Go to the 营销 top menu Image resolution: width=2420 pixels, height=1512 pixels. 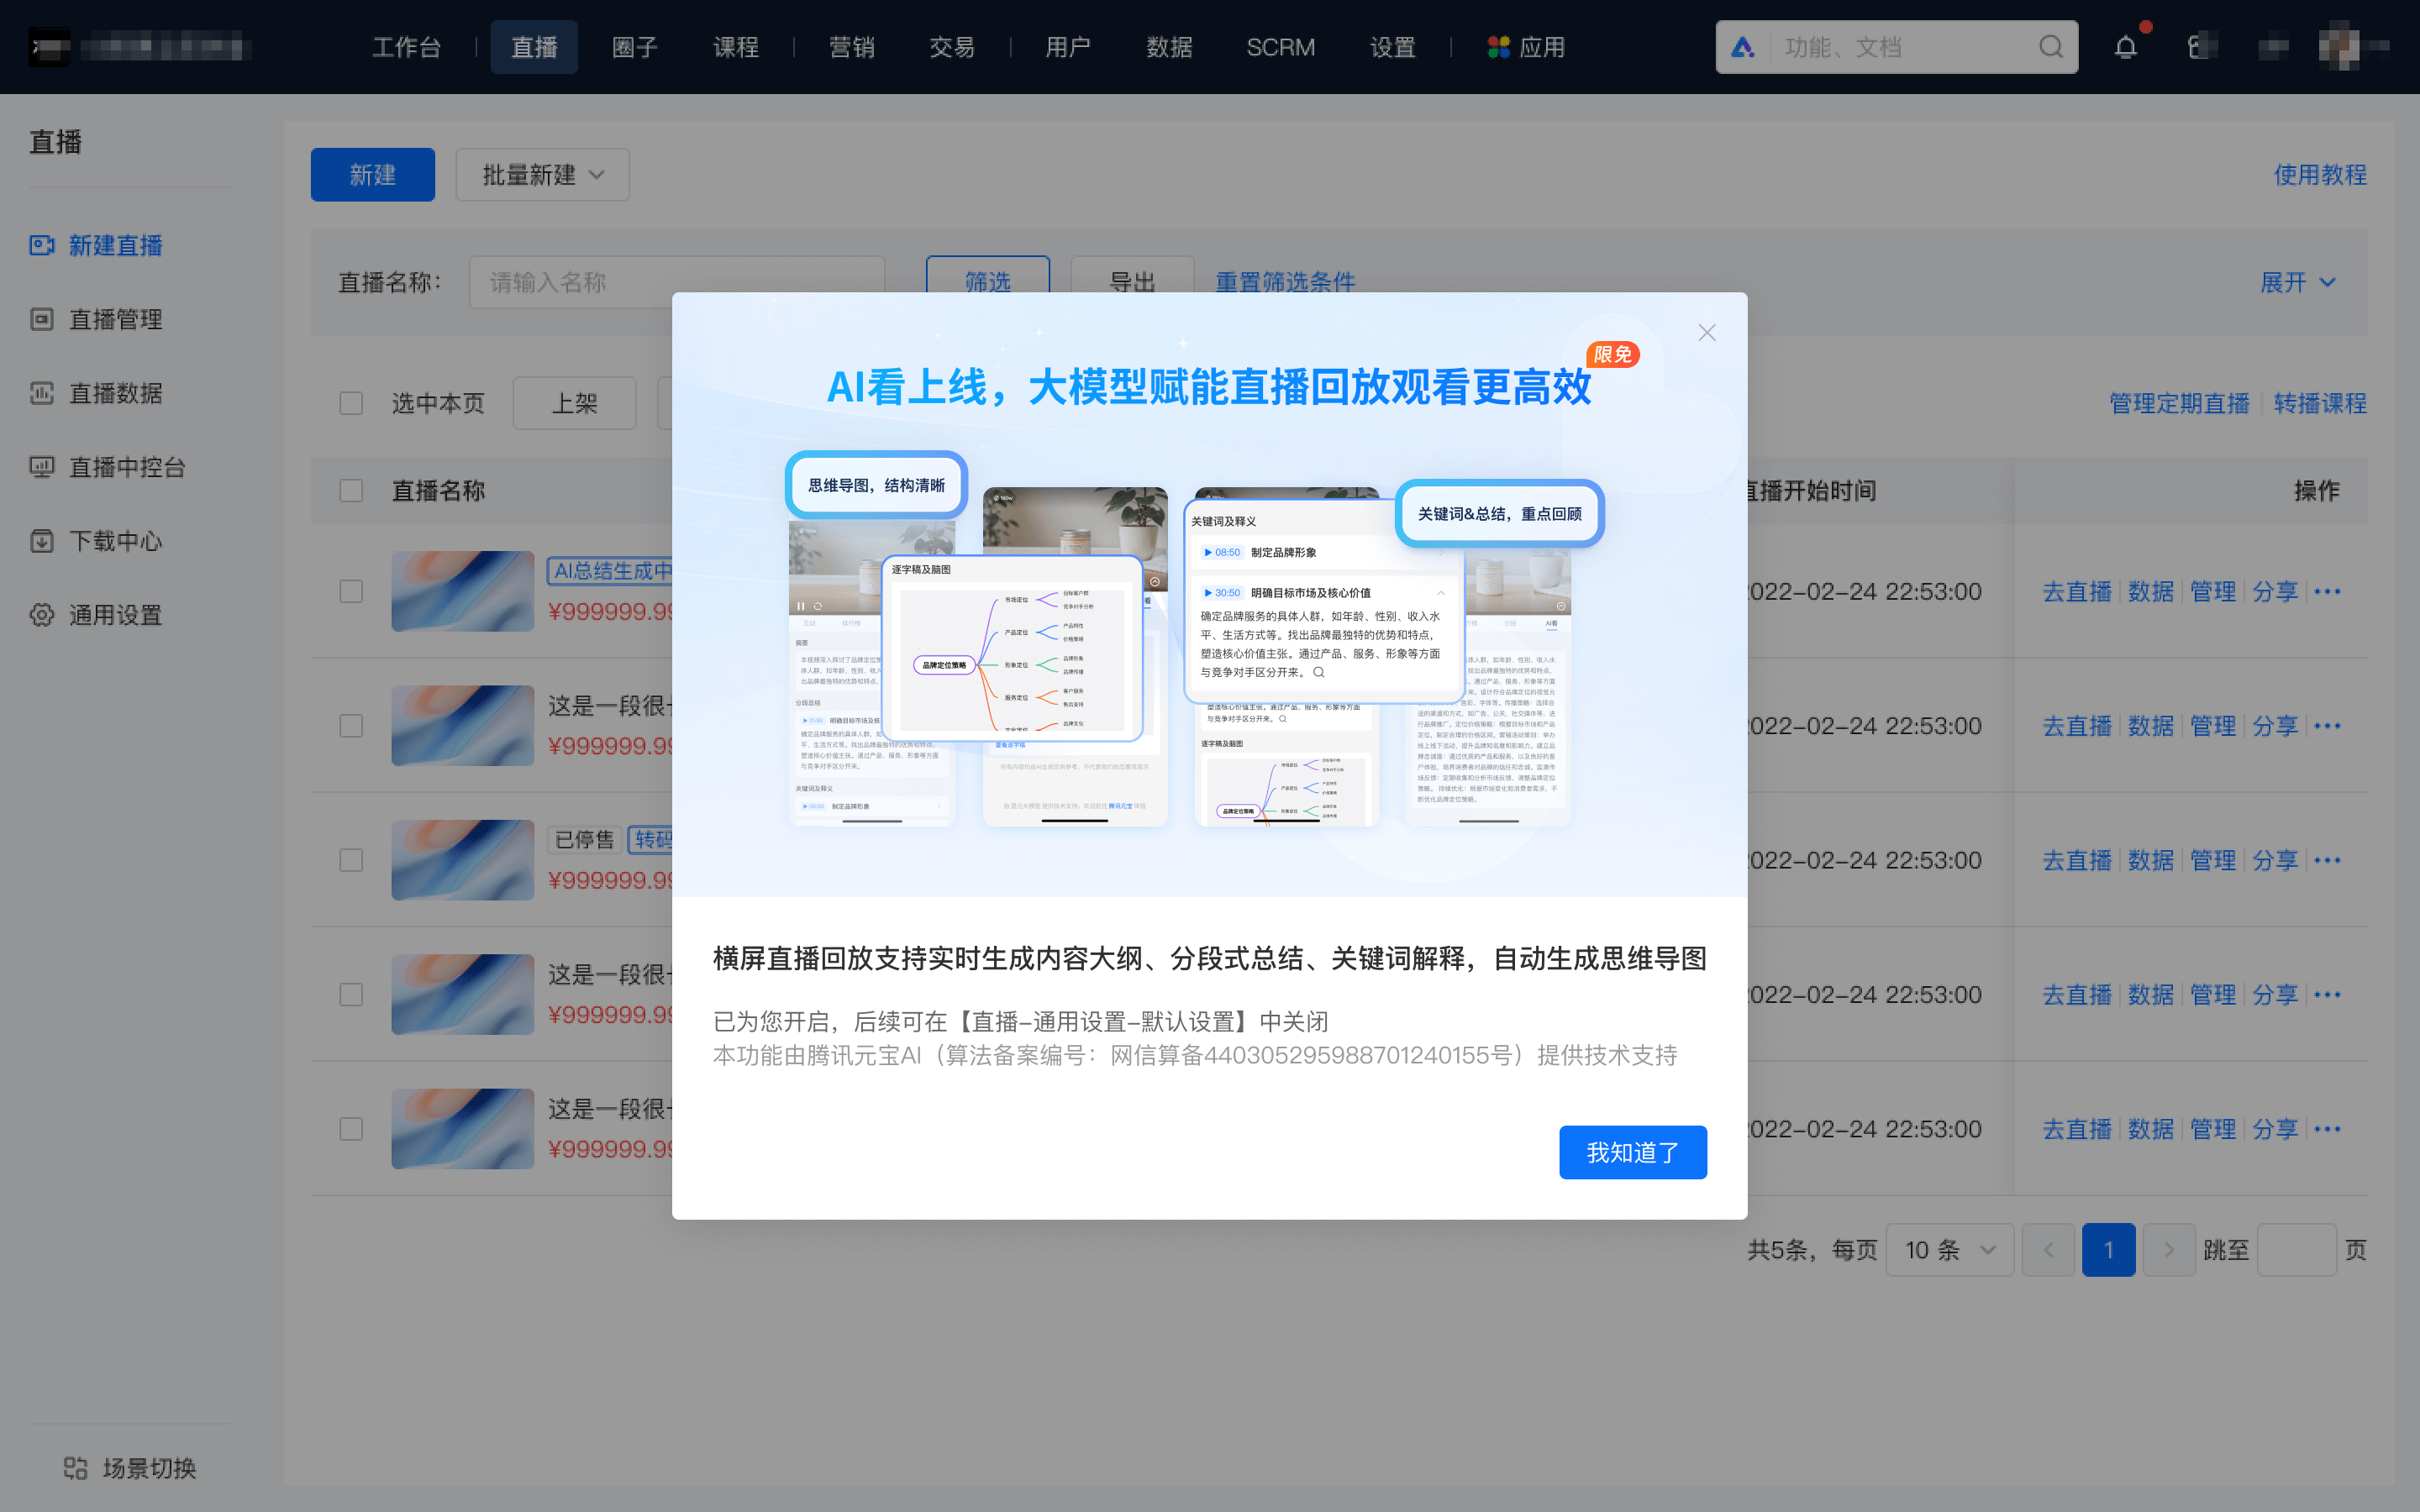click(852, 47)
